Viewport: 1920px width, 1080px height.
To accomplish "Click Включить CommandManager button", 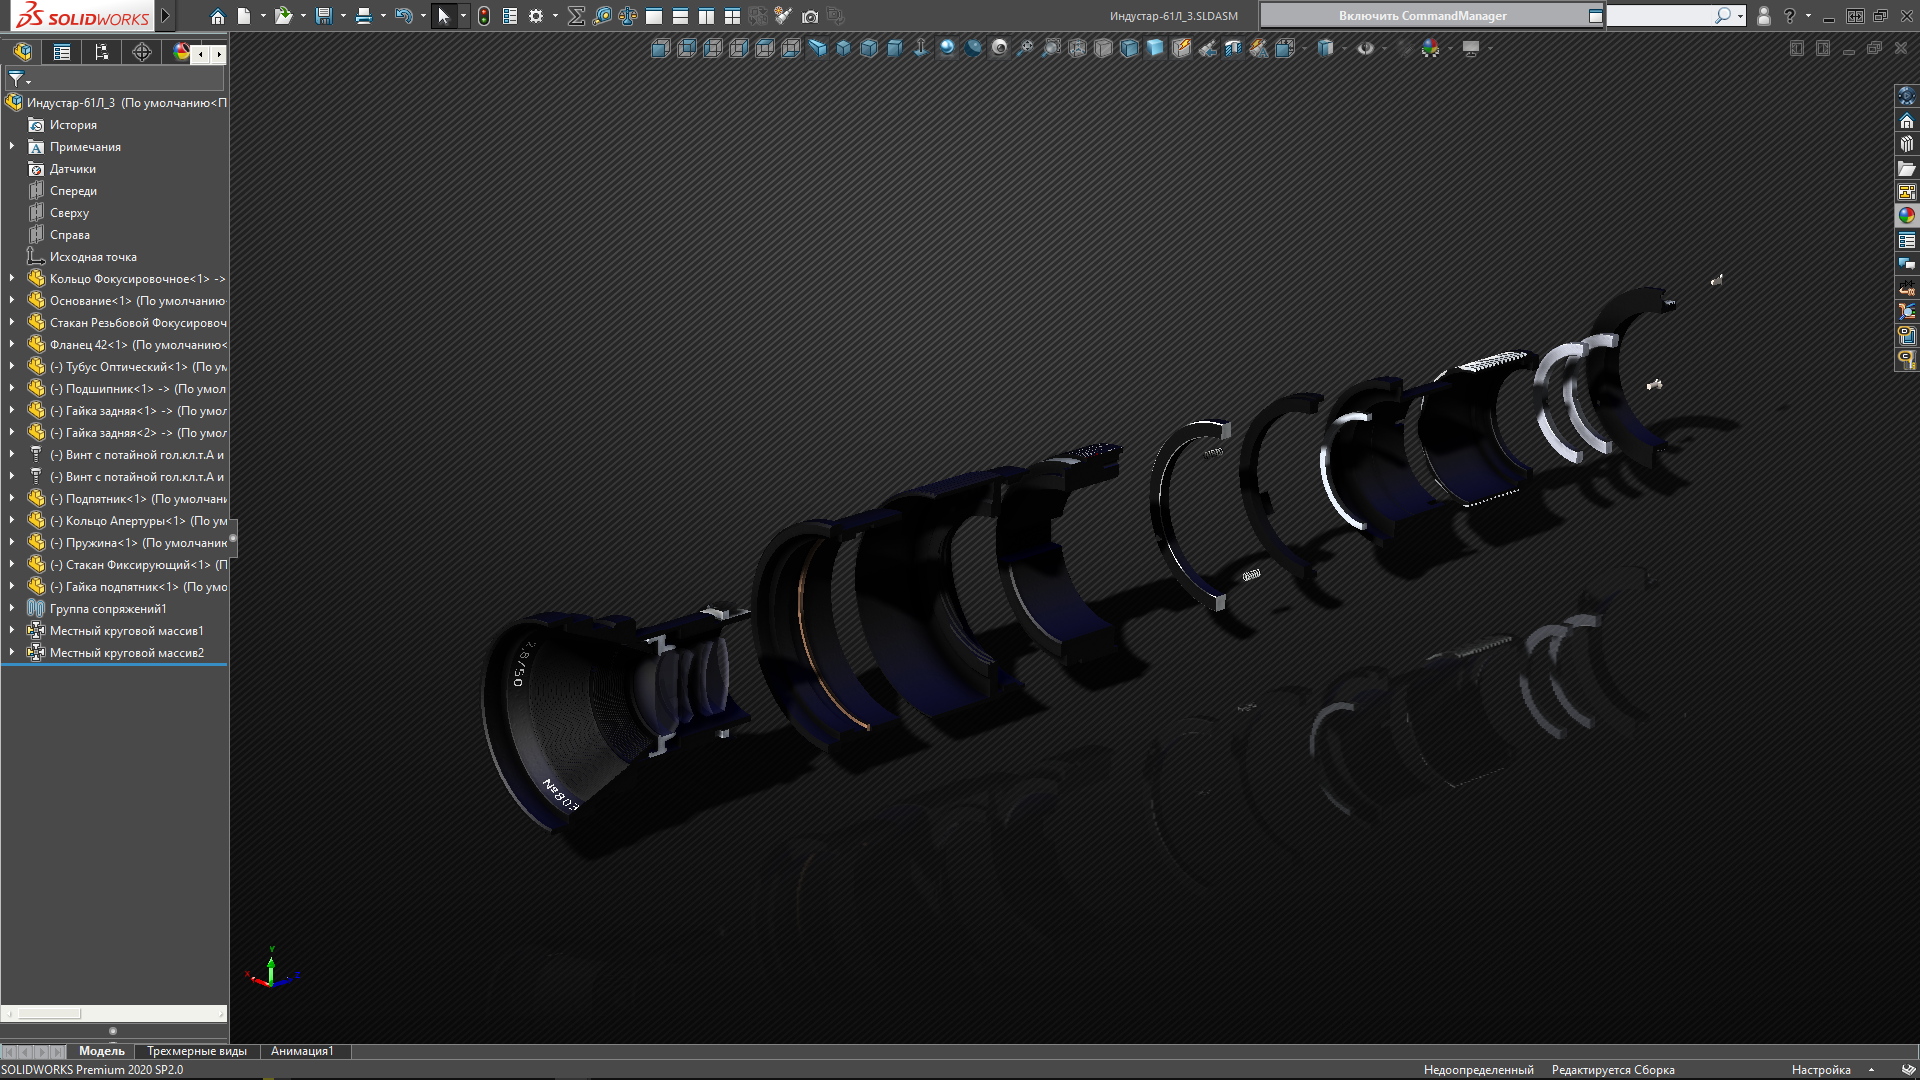I will pos(1422,16).
